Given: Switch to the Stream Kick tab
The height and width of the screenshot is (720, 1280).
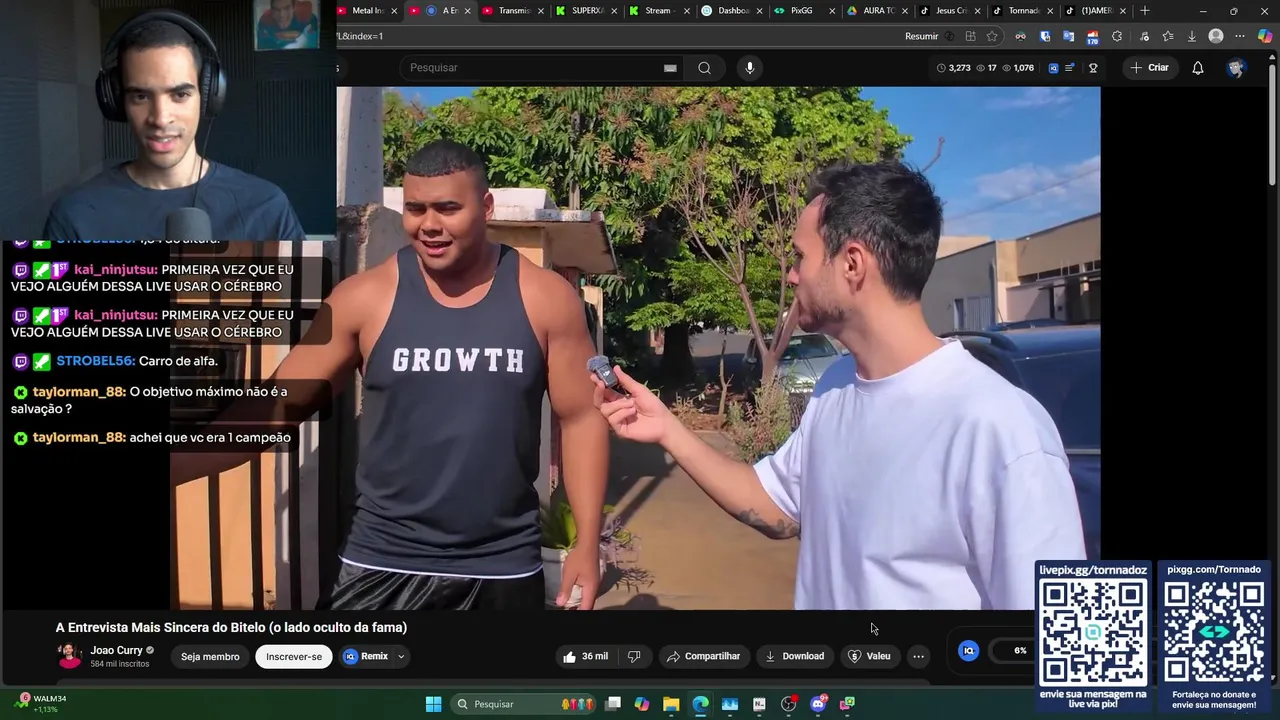Looking at the screenshot, I should click(658, 11).
